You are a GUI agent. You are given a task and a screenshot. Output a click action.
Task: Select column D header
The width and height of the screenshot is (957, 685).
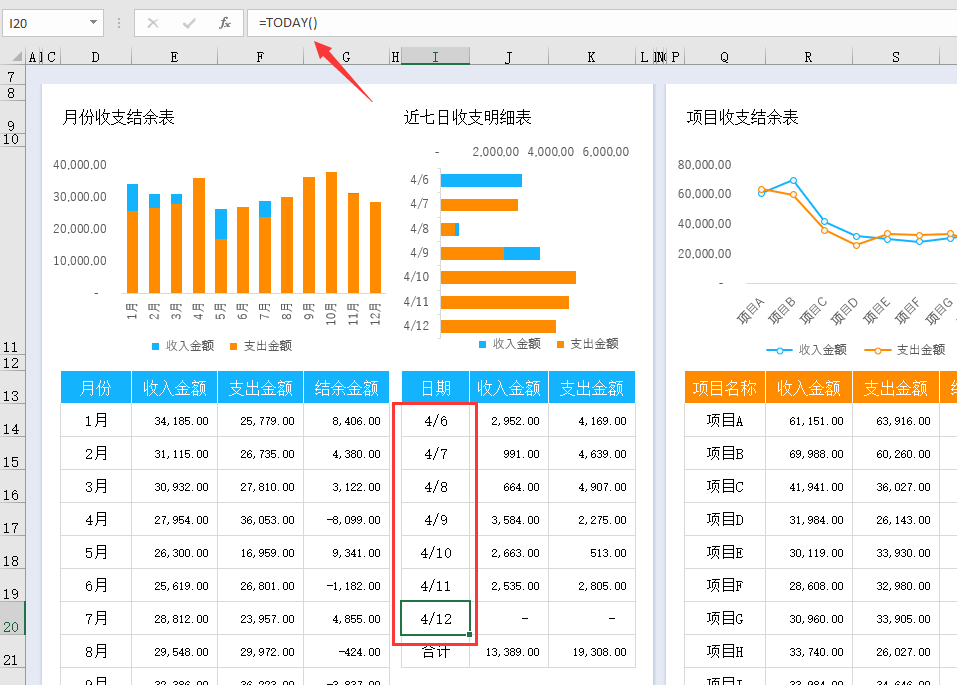pyautogui.click(x=95, y=57)
